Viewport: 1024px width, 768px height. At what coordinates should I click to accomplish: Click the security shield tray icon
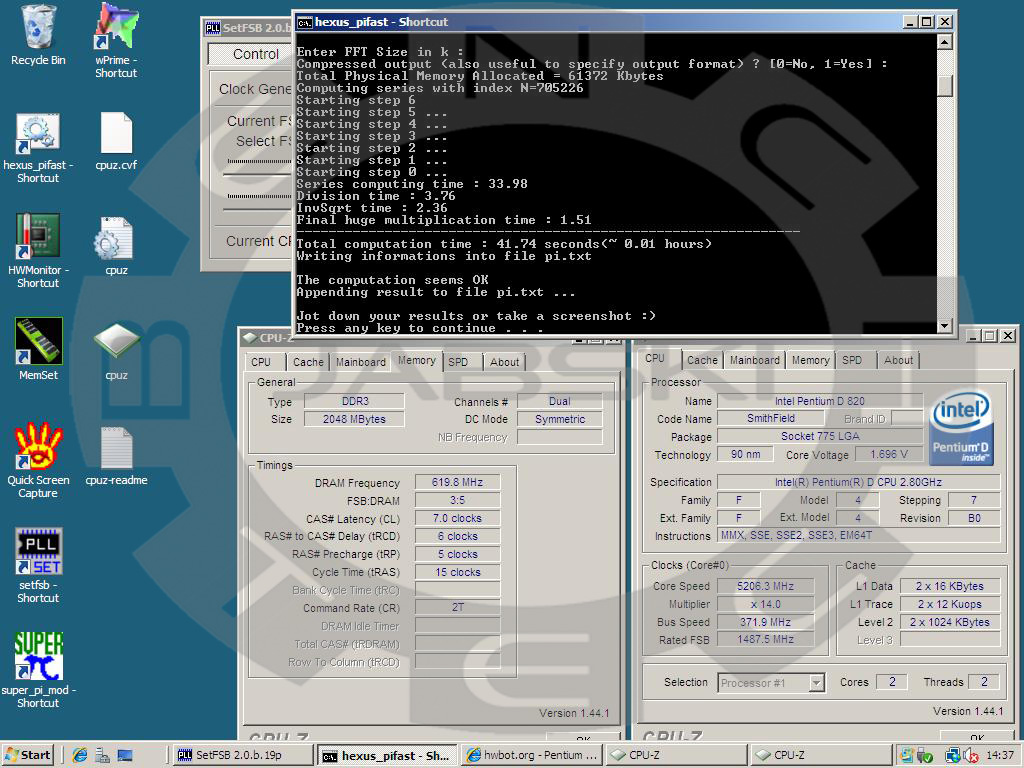click(x=925, y=756)
